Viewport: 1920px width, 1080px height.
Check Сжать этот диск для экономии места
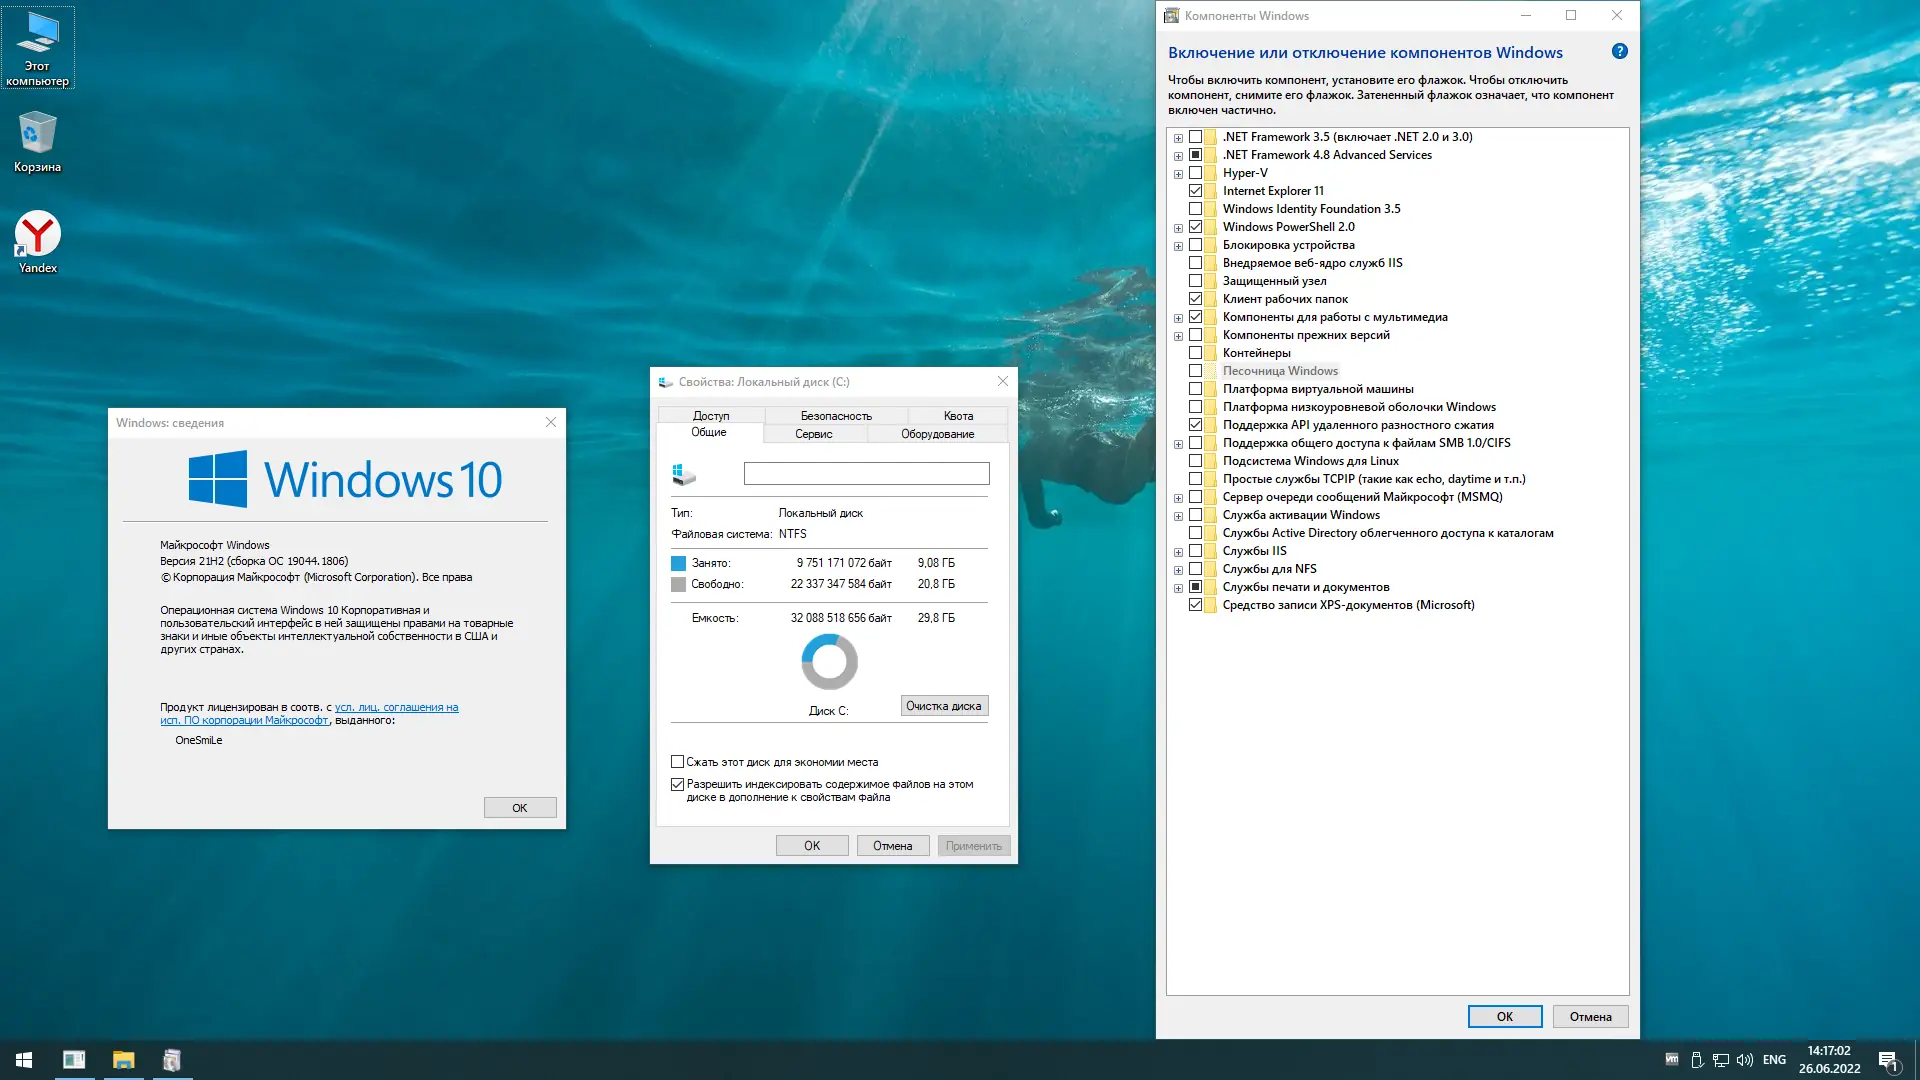(x=678, y=762)
